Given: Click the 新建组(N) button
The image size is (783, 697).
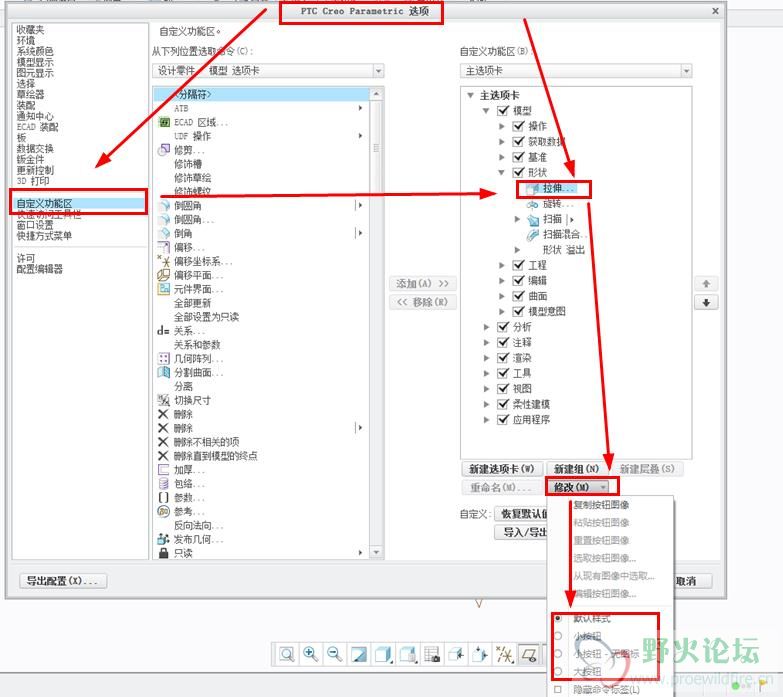Looking at the screenshot, I should 576,469.
